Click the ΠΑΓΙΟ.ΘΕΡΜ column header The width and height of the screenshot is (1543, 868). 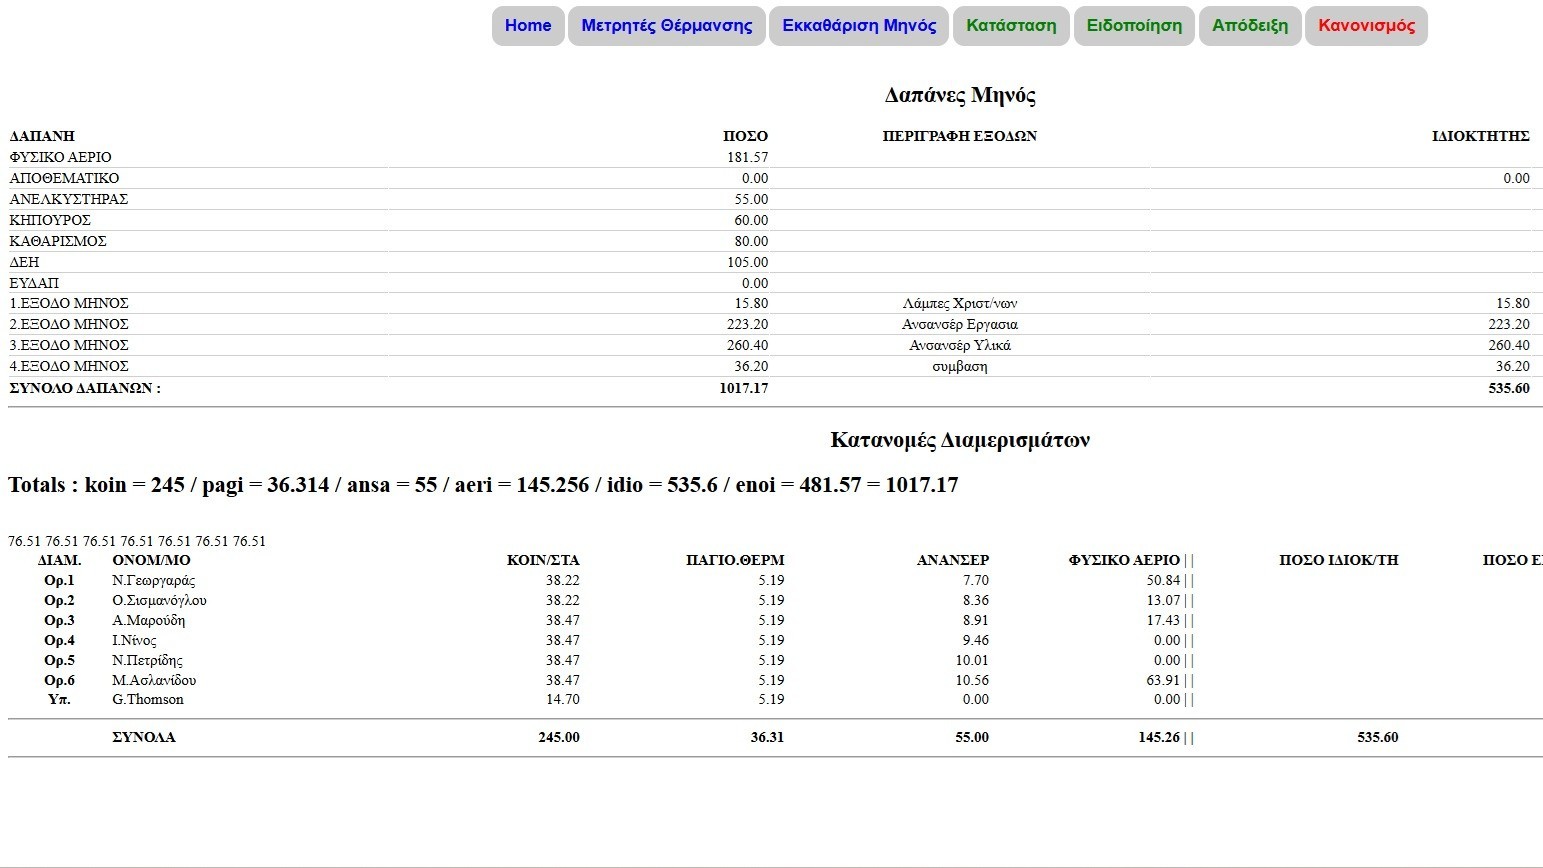click(x=735, y=560)
